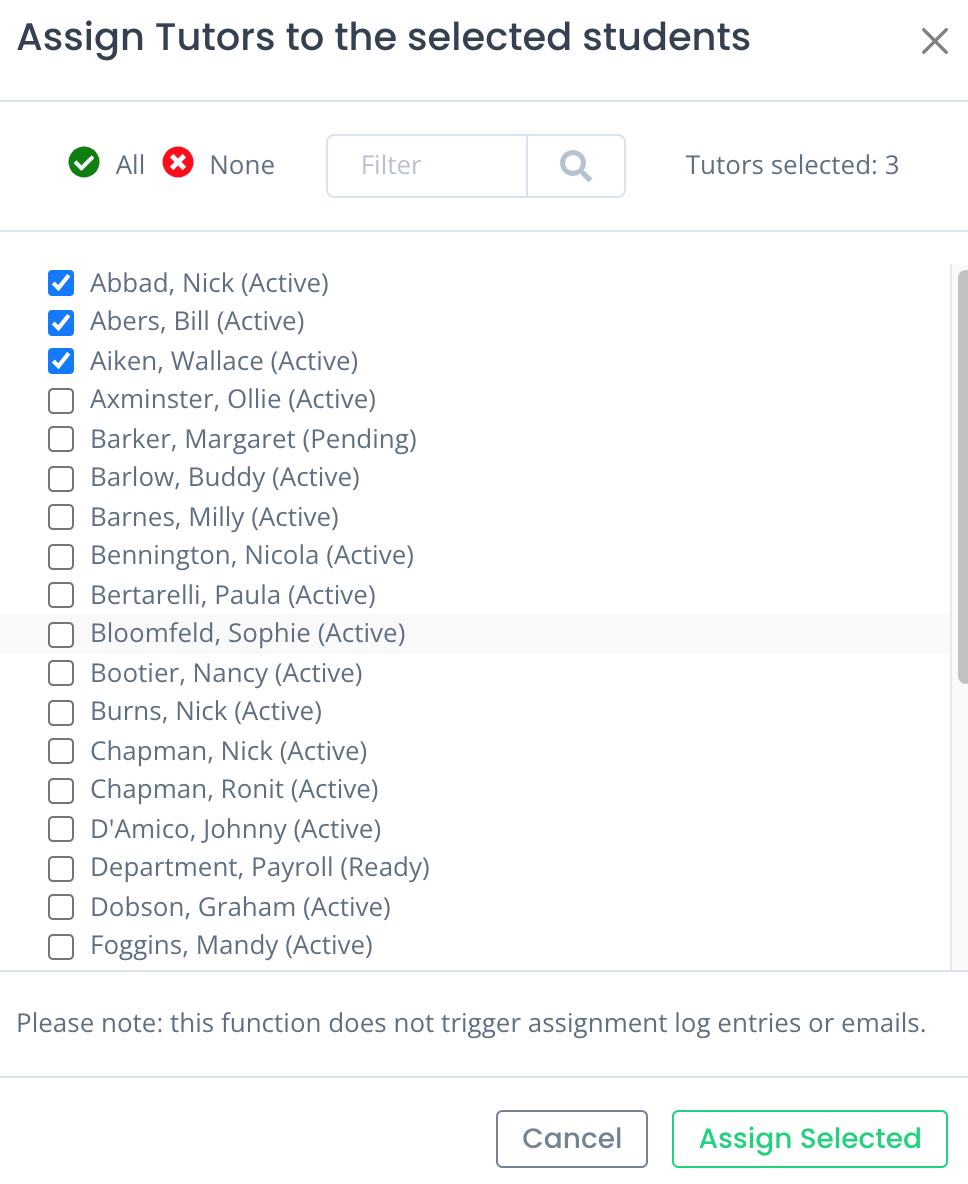Click the green All checkmark icon
968x1184 pixels.
click(84, 162)
